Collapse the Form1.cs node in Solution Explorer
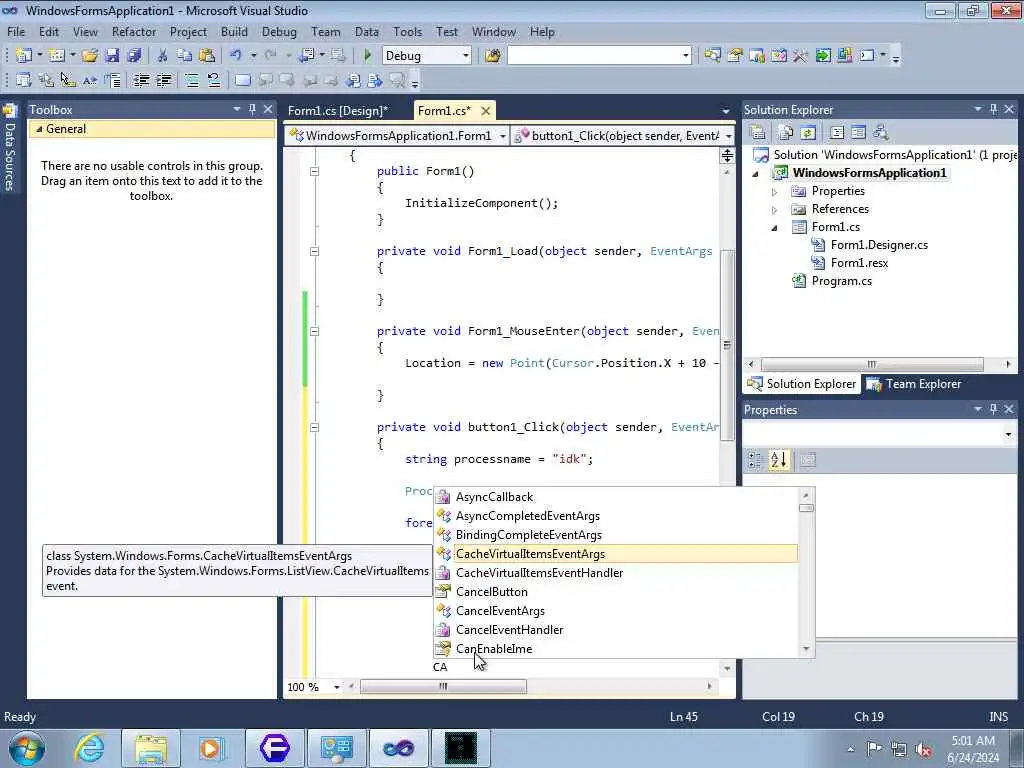The image size is (1024, 768). click(775, 228)
